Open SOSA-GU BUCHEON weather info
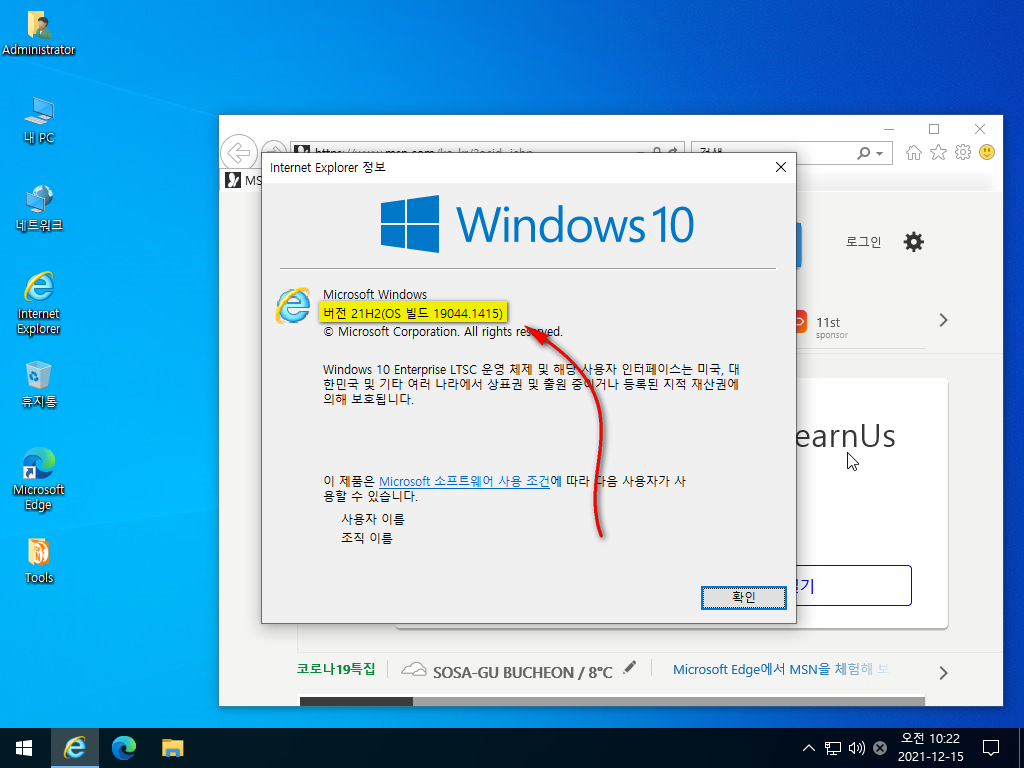This screenshot has height=768, width=1024. pos(507,671)
